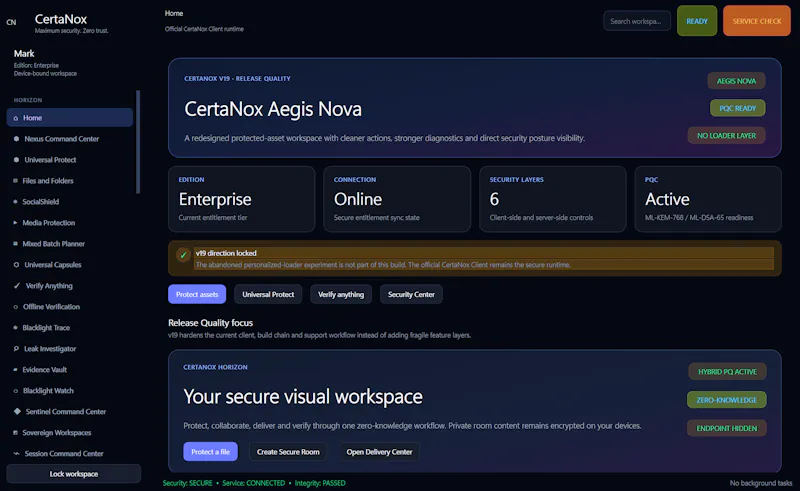Click the Online connection card
Image resolution: width=800 pixels, height=491 pixels.
click(397, 199)
